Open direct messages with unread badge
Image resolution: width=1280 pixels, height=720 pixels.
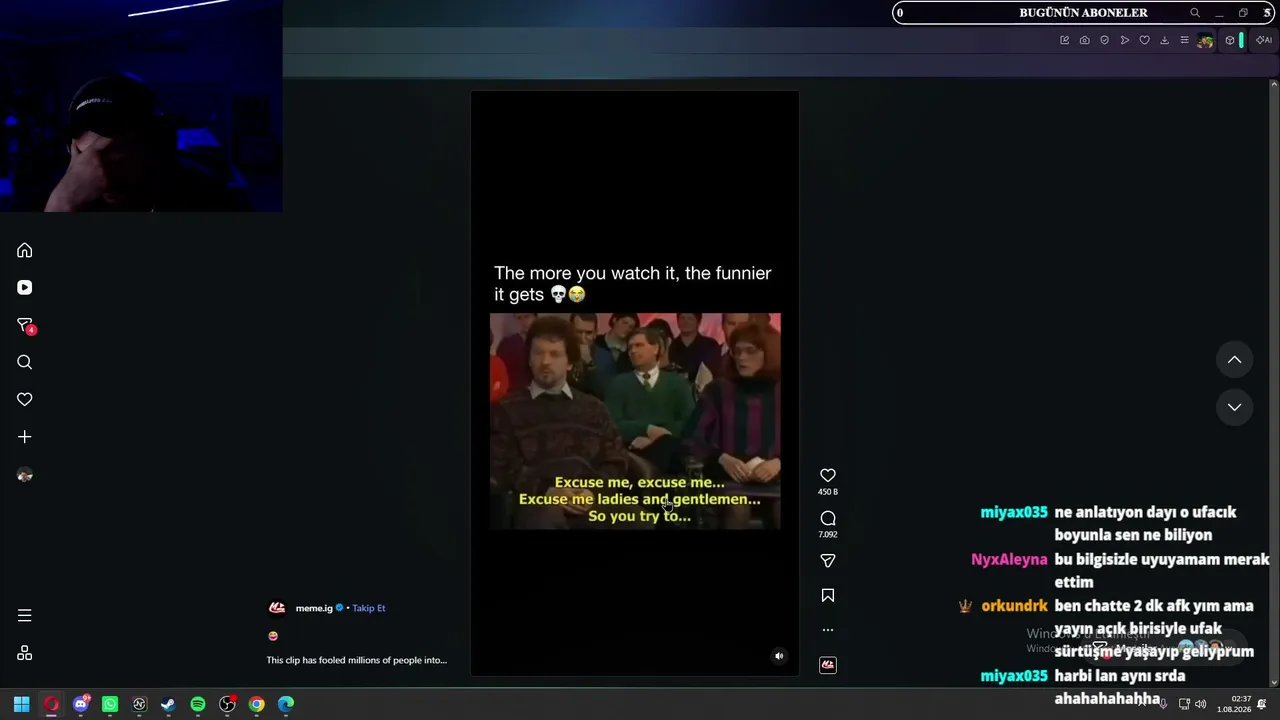click(25, 325)
